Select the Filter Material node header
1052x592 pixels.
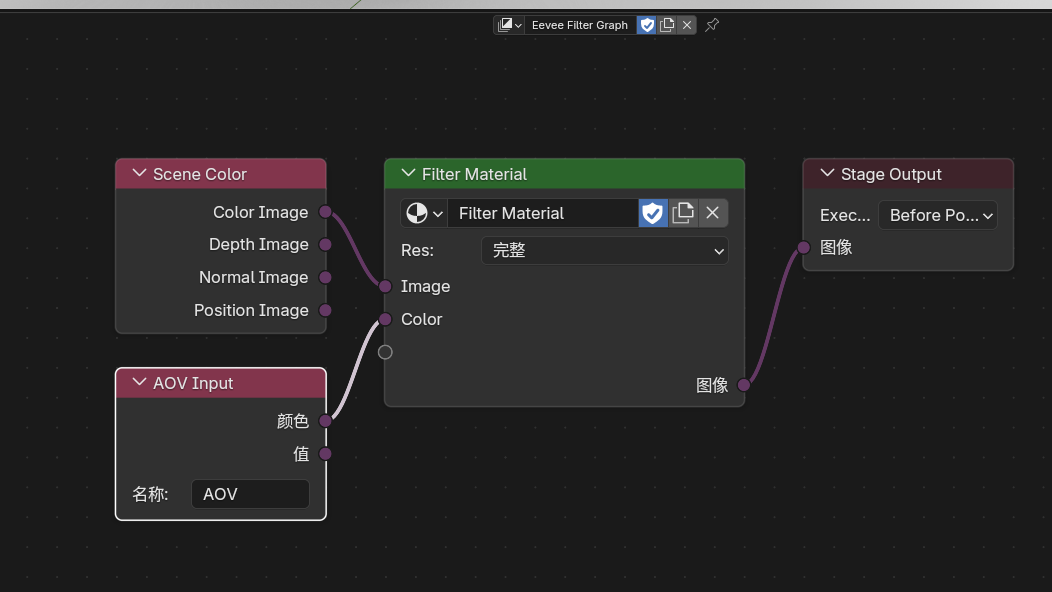click(x=564, y=174)
